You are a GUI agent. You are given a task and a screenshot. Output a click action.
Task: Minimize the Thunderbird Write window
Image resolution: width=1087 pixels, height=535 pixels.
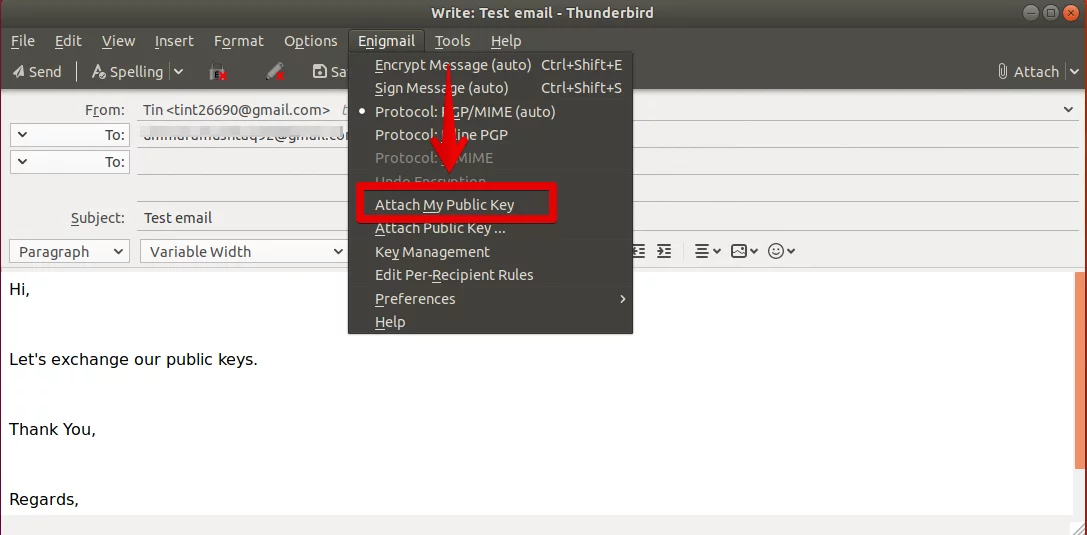pos(1033,12)
